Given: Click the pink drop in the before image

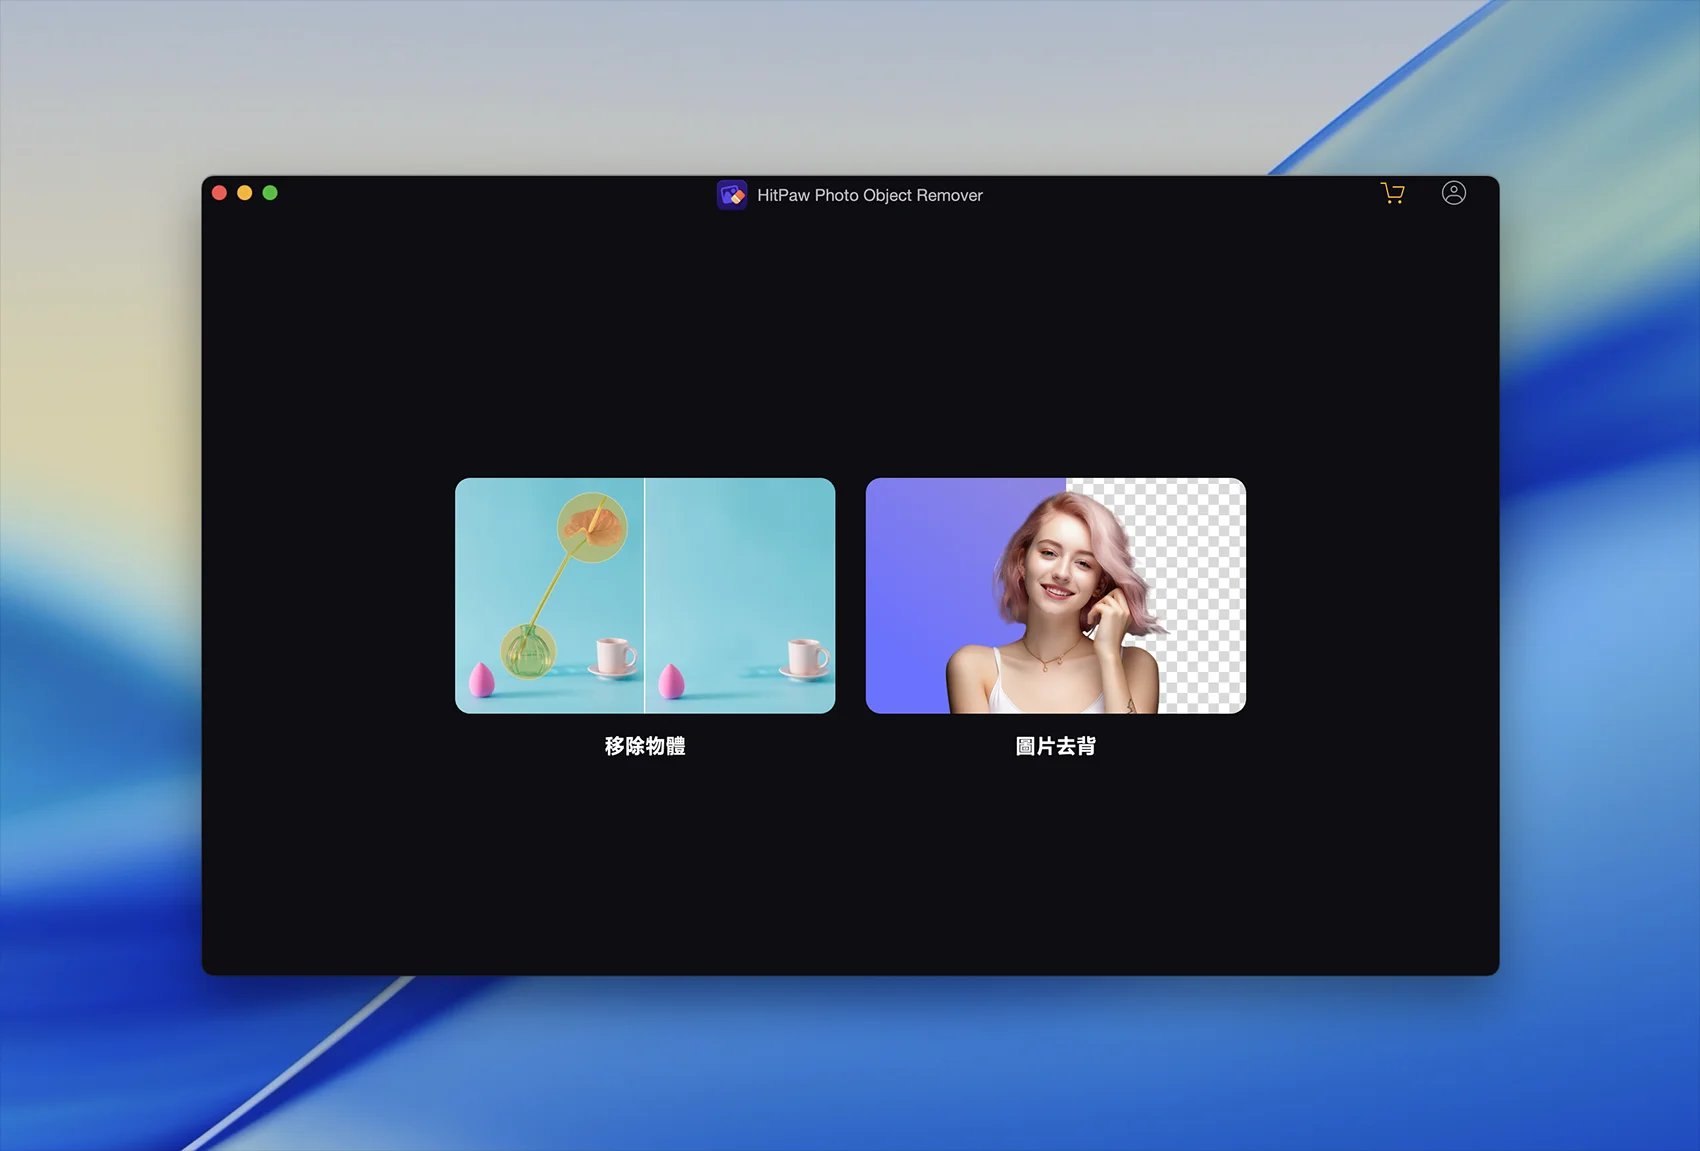Looking at the screenshot, I should point(482,680).
